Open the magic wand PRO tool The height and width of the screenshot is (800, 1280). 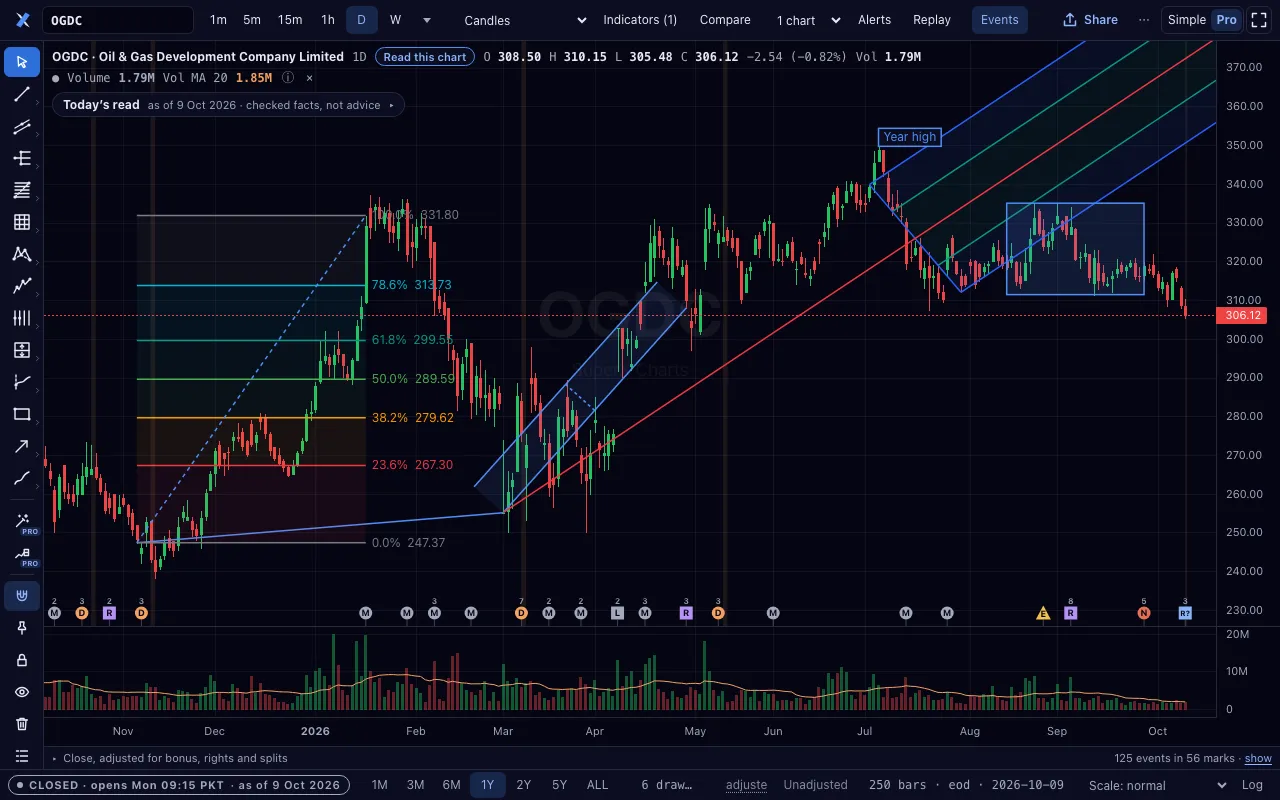click(22, 522)
